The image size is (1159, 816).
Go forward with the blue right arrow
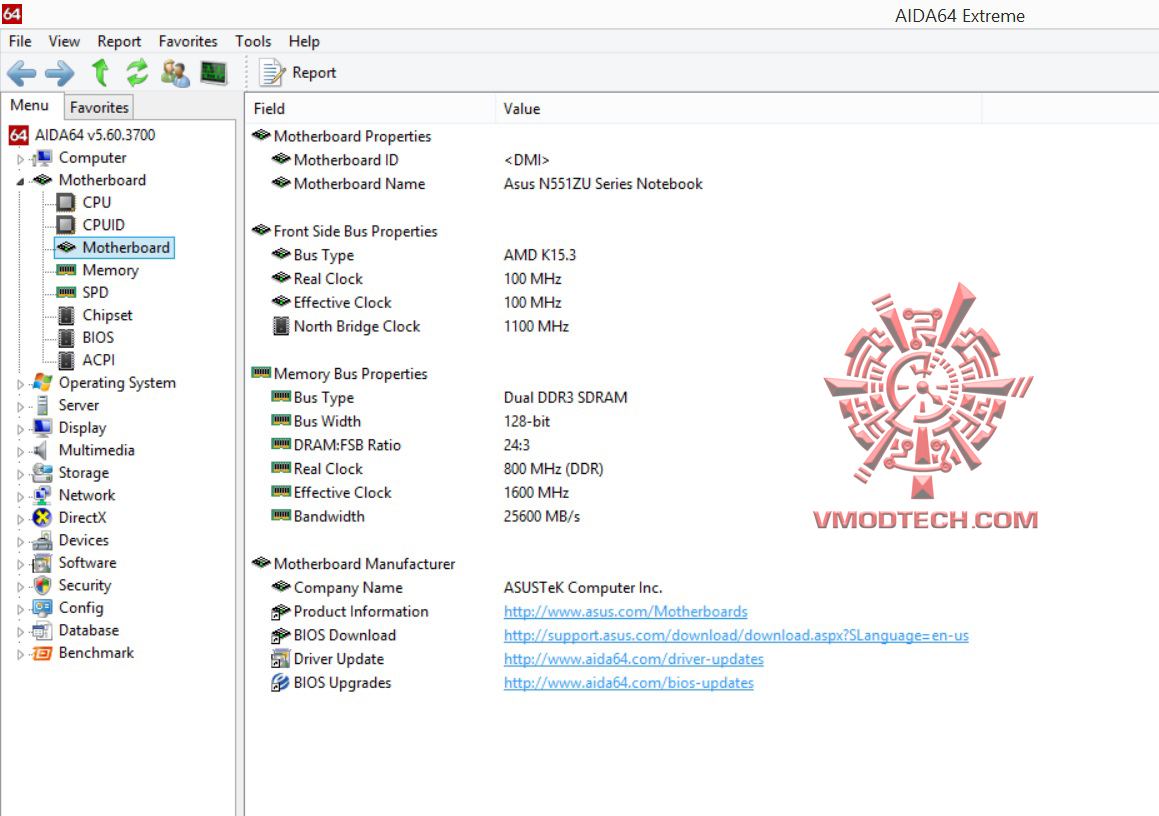click(x=60, y=72)
